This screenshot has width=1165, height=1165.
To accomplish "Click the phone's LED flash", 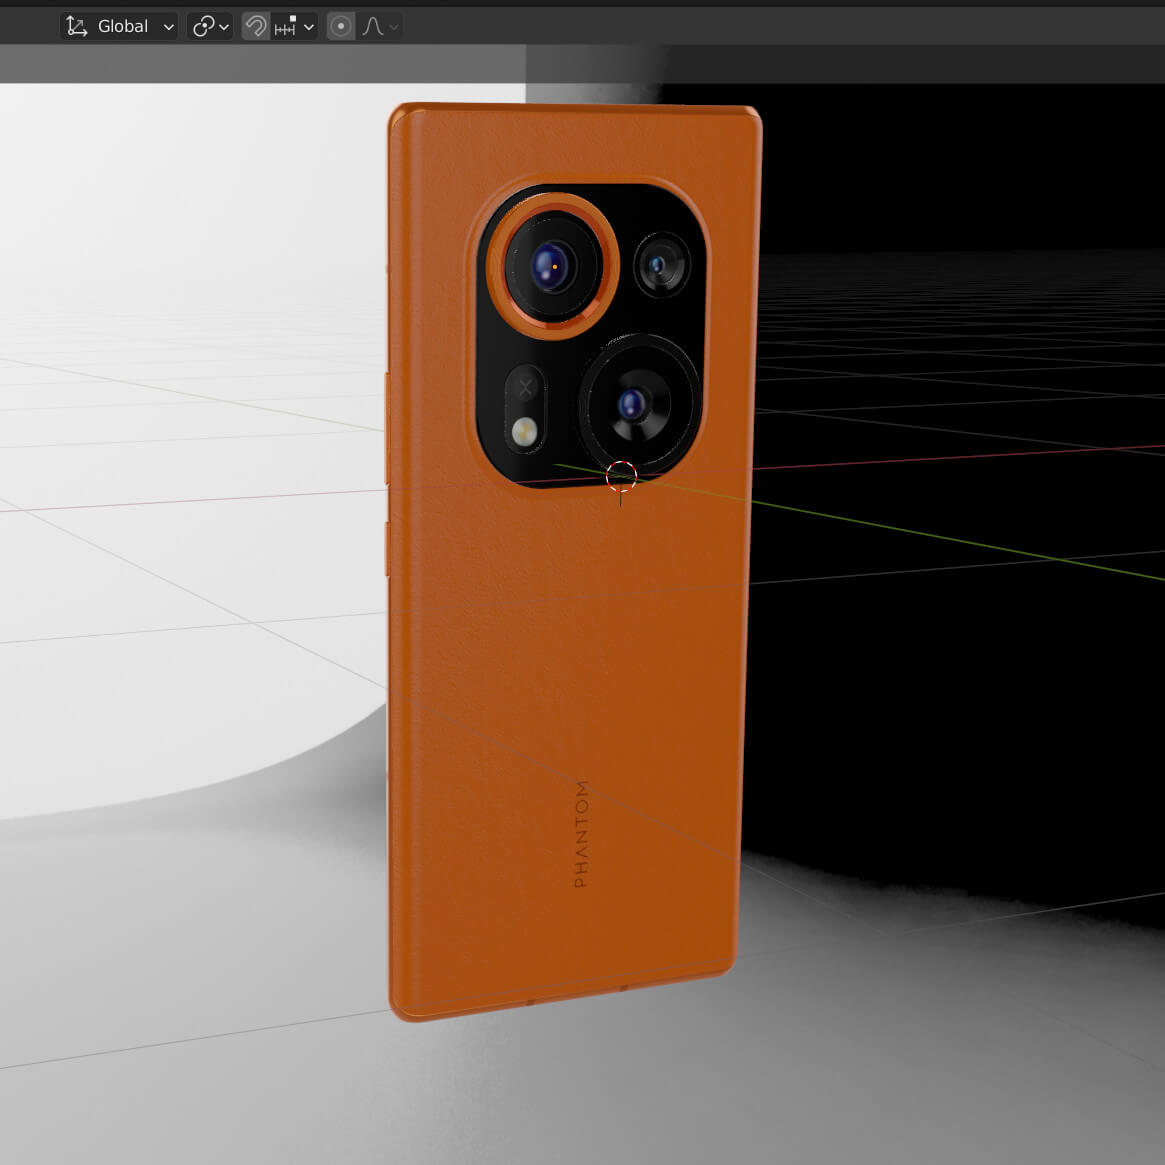I will pyautogui.click(x=524, y=431).
